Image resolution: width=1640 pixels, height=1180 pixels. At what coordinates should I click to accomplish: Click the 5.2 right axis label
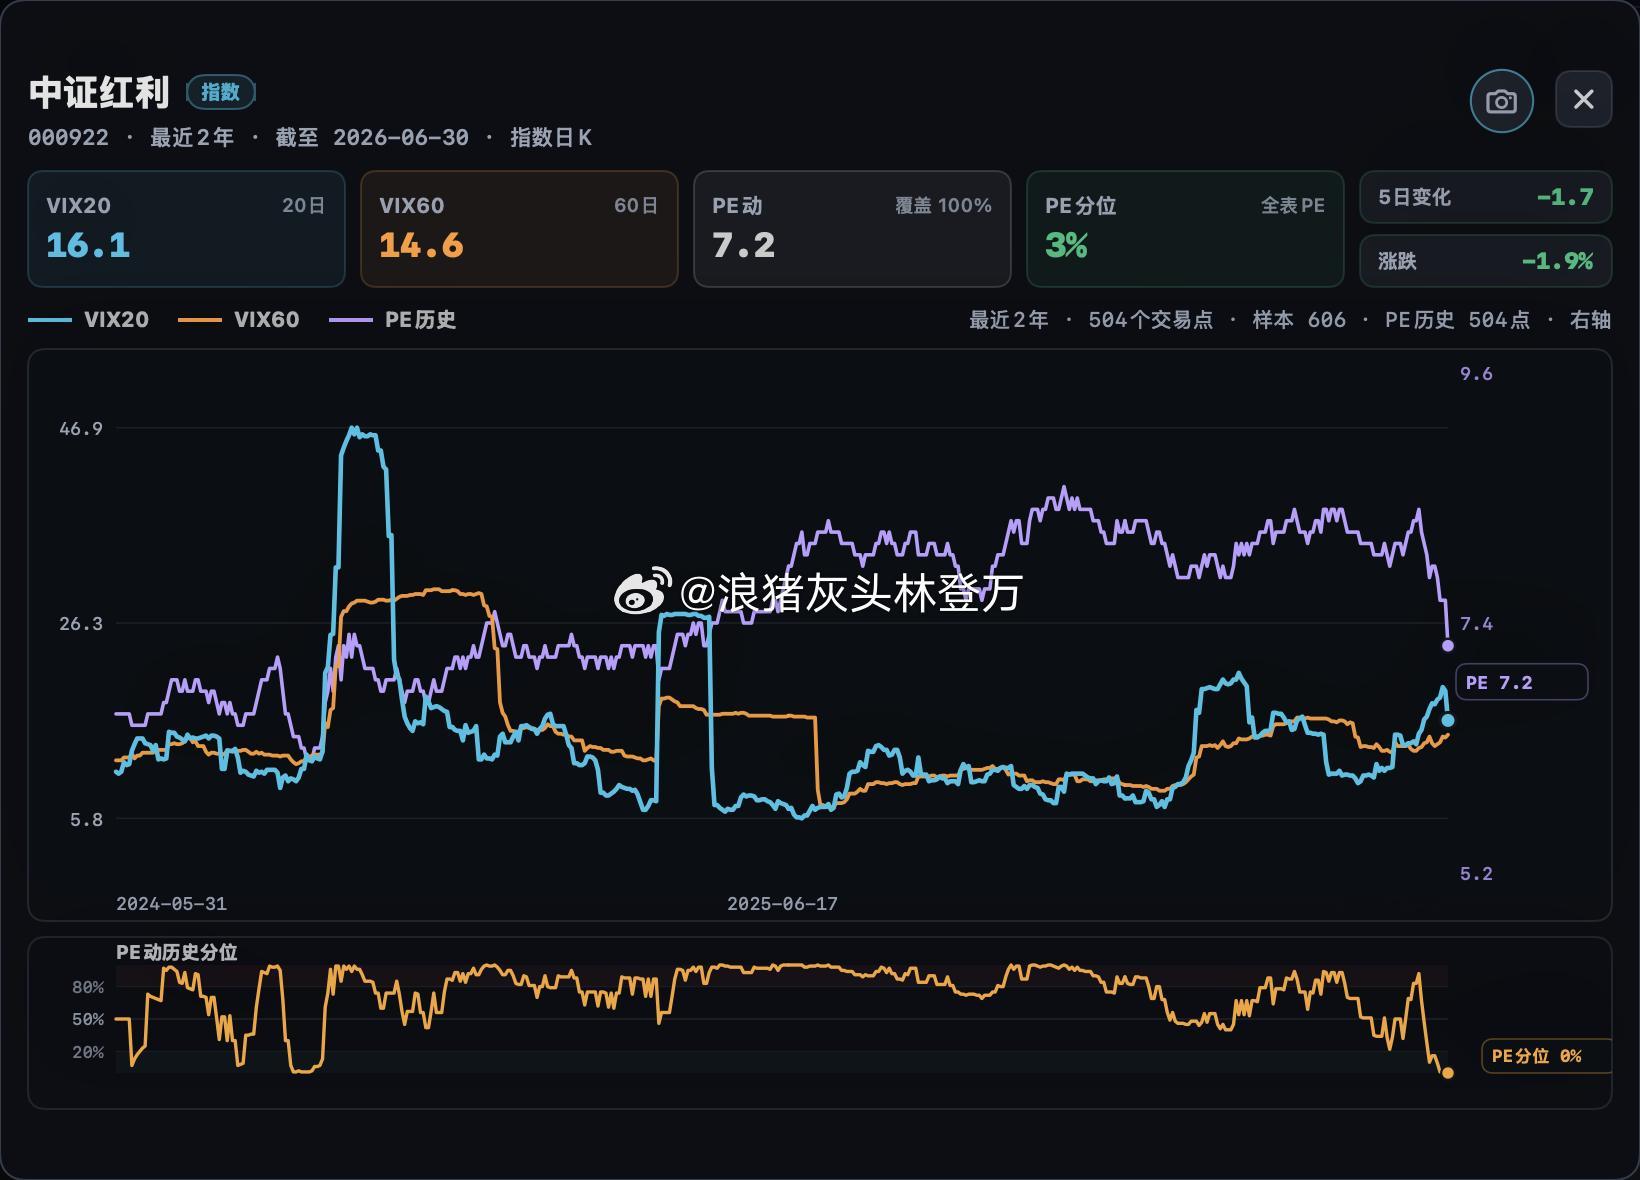click(1476, 874)
